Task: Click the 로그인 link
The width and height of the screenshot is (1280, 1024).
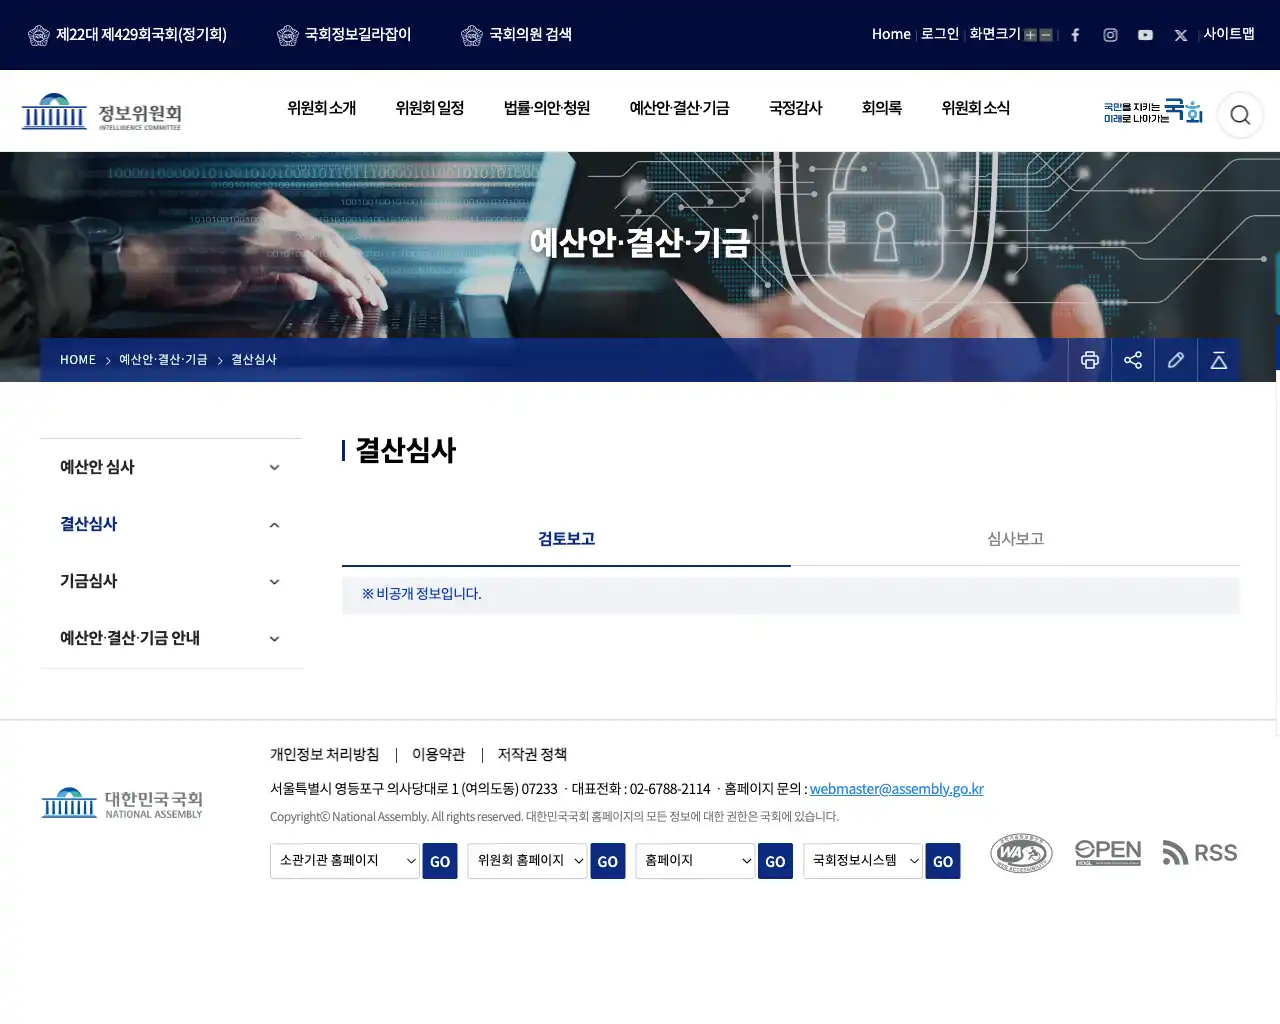Action: 940,34
